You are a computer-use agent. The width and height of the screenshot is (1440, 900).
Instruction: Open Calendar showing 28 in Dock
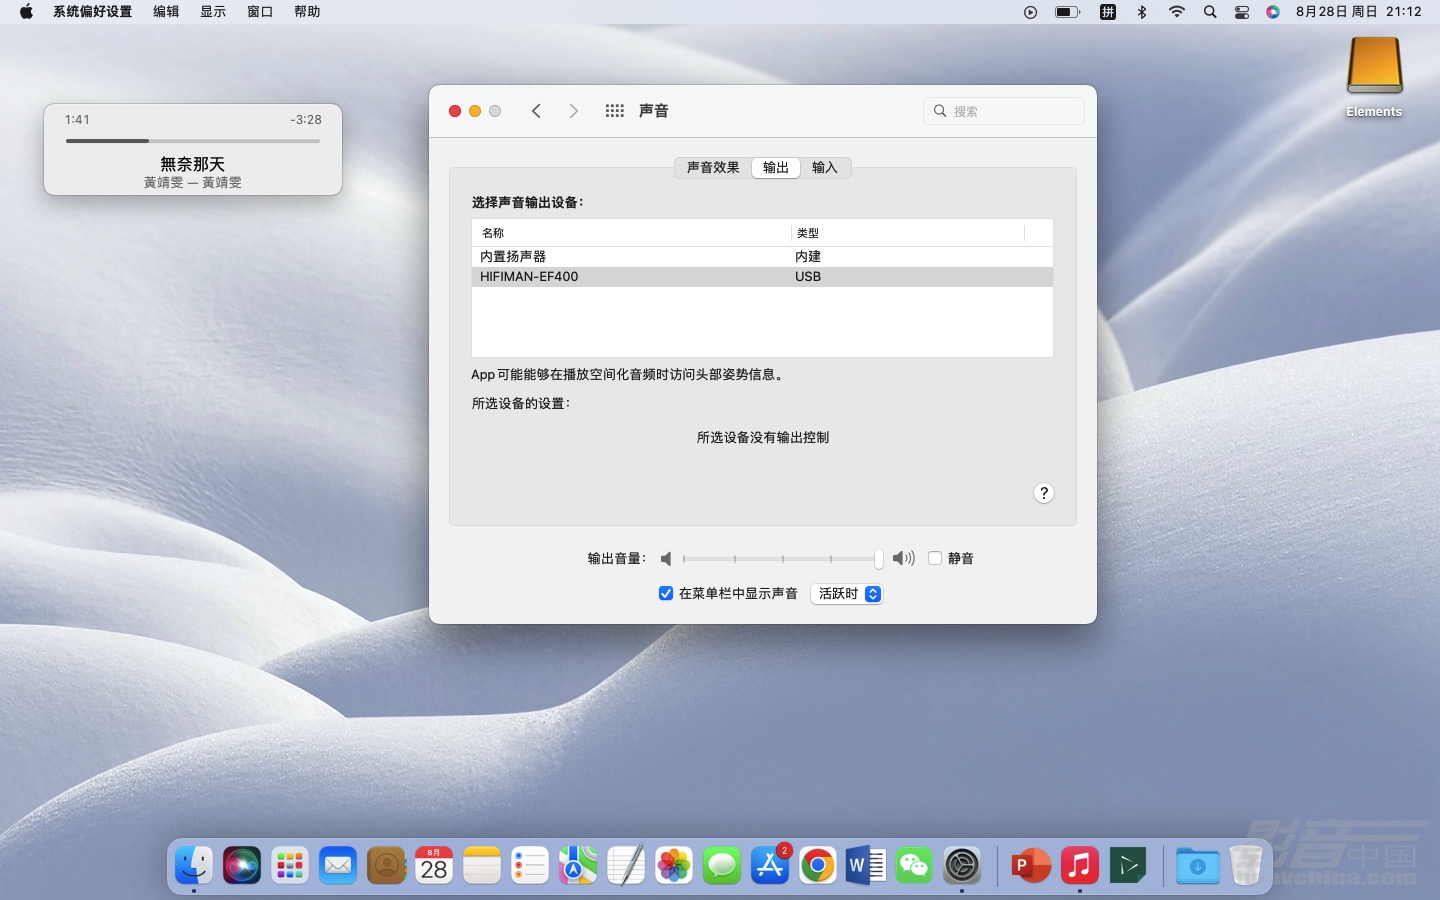(434, 865)
